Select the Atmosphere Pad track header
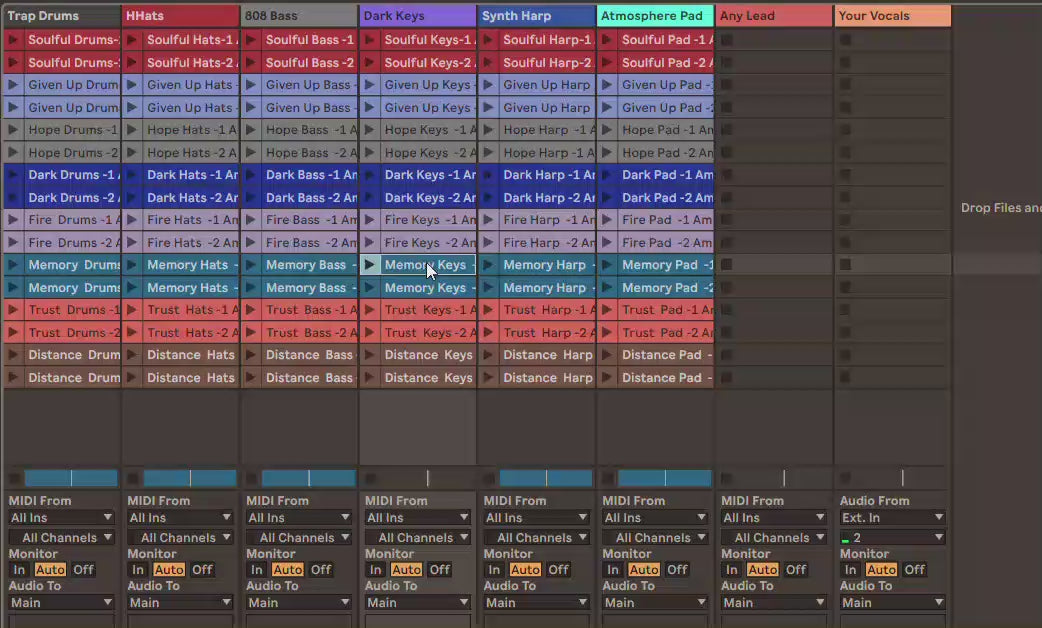 click(654, 16)
